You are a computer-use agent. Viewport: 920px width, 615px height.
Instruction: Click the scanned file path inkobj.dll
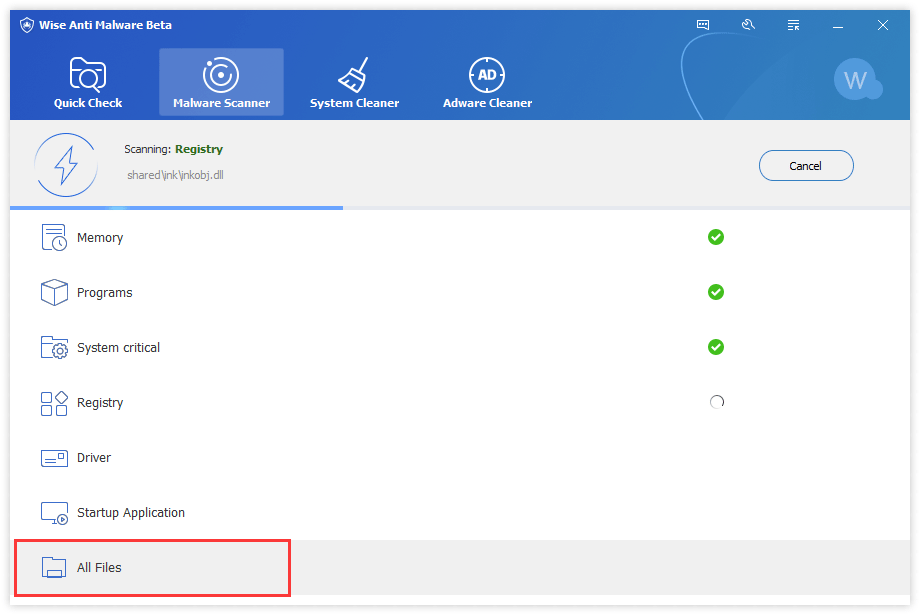175,175
